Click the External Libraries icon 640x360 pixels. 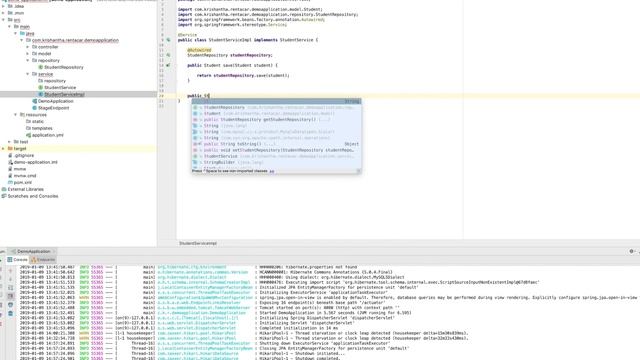click(4, 189)
